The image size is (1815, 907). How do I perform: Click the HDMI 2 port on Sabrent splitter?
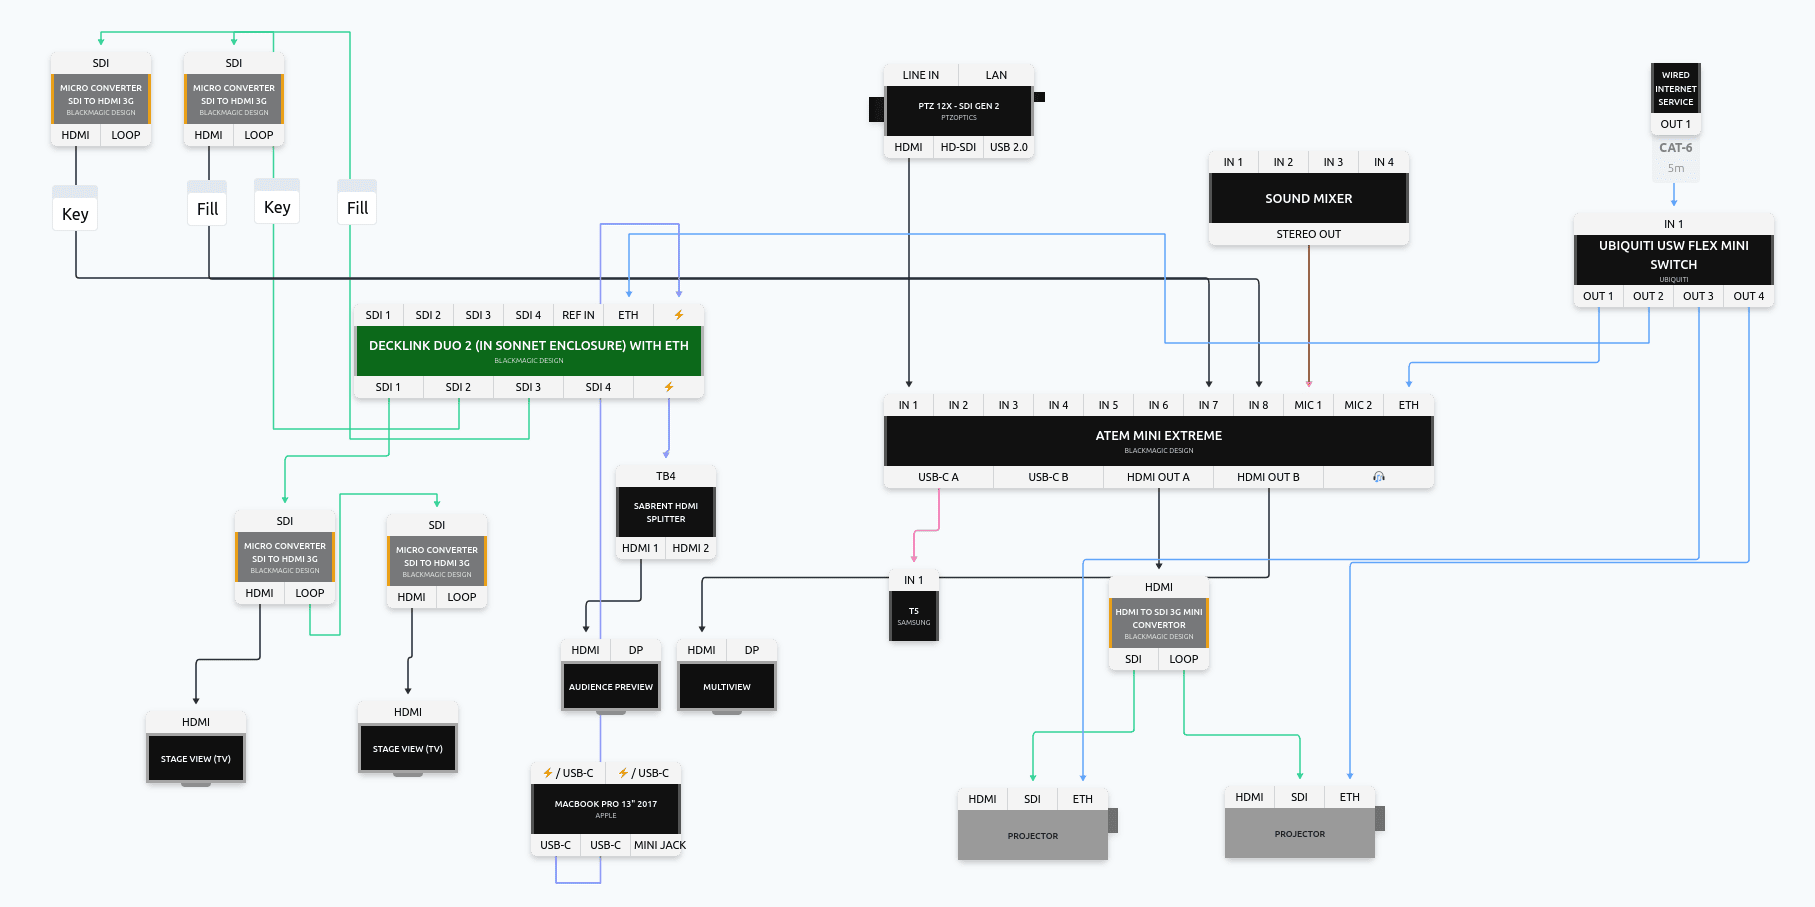691,548
